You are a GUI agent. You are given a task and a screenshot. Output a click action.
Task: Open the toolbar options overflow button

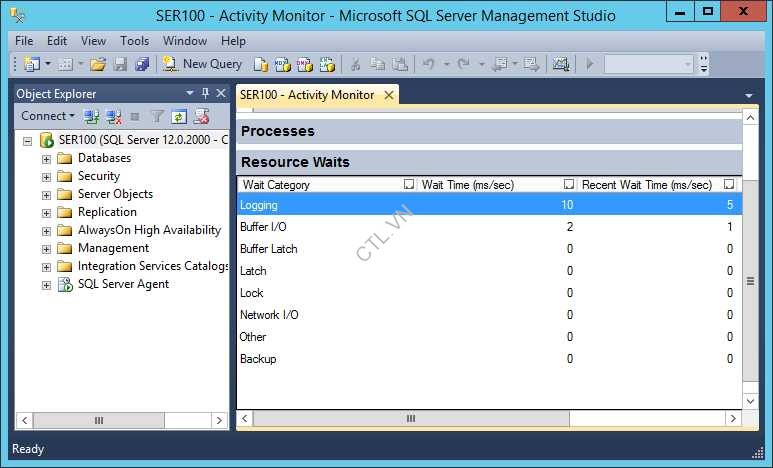704,64
